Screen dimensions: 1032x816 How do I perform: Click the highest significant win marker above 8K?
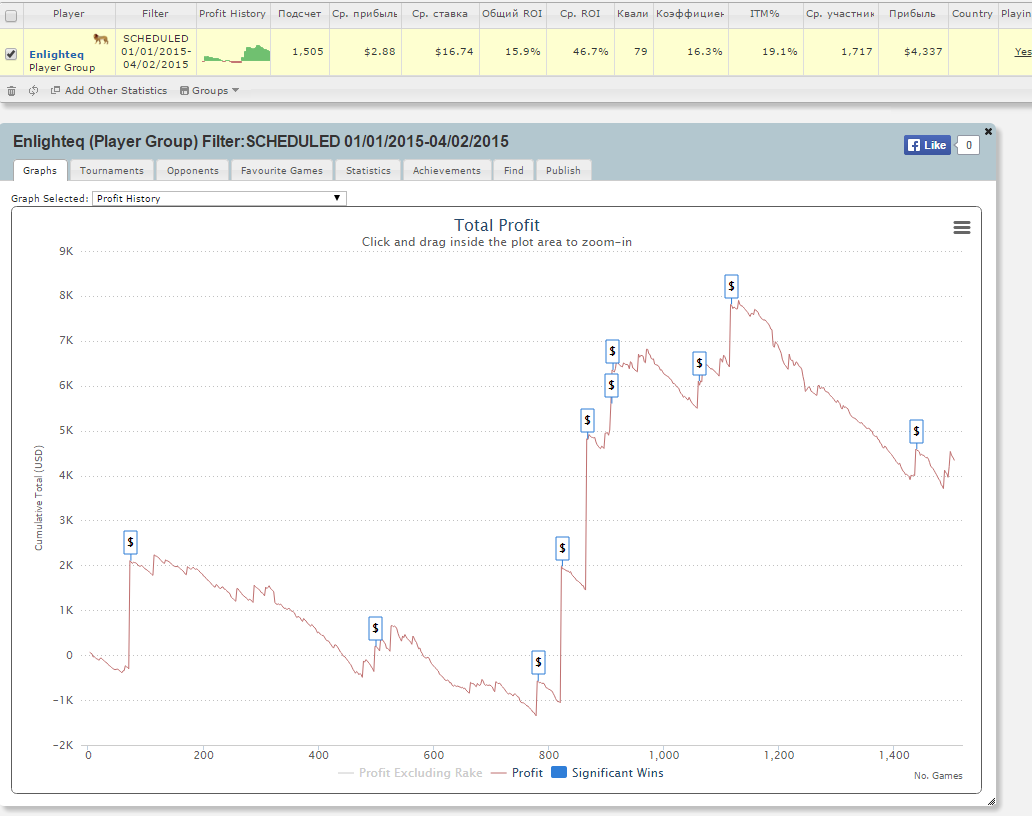click(x=731, y=286)
